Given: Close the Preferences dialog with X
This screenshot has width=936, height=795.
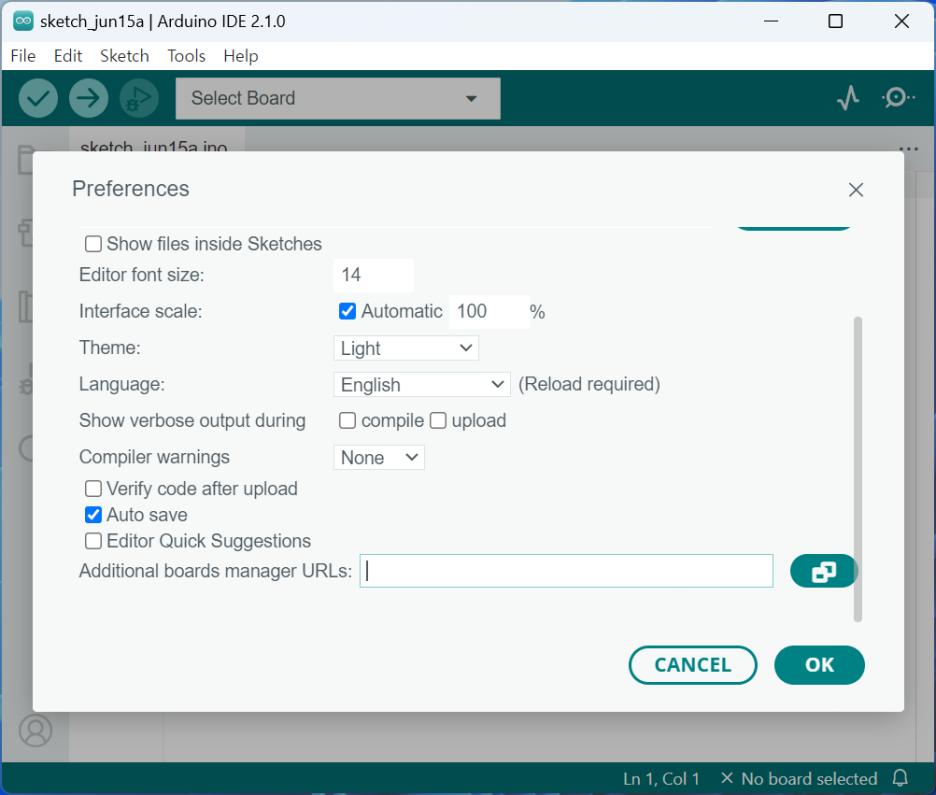Looking at the screenshot, I should pyautogui.click(x=856, y=190).
